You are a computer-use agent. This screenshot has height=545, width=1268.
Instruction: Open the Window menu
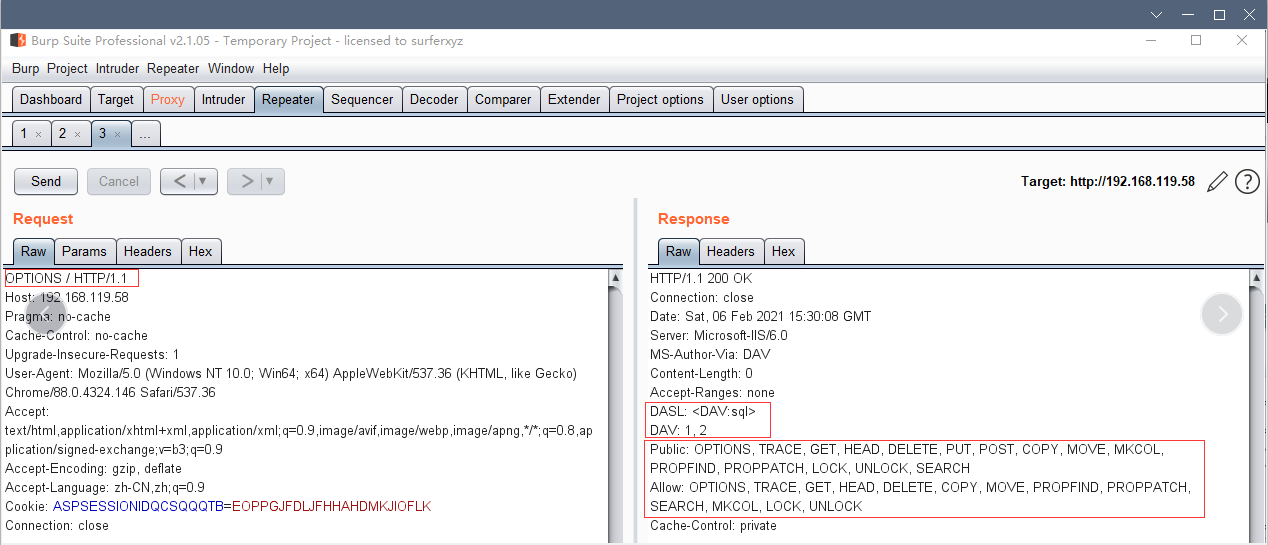pyautogui.click(x=231, y=69)
